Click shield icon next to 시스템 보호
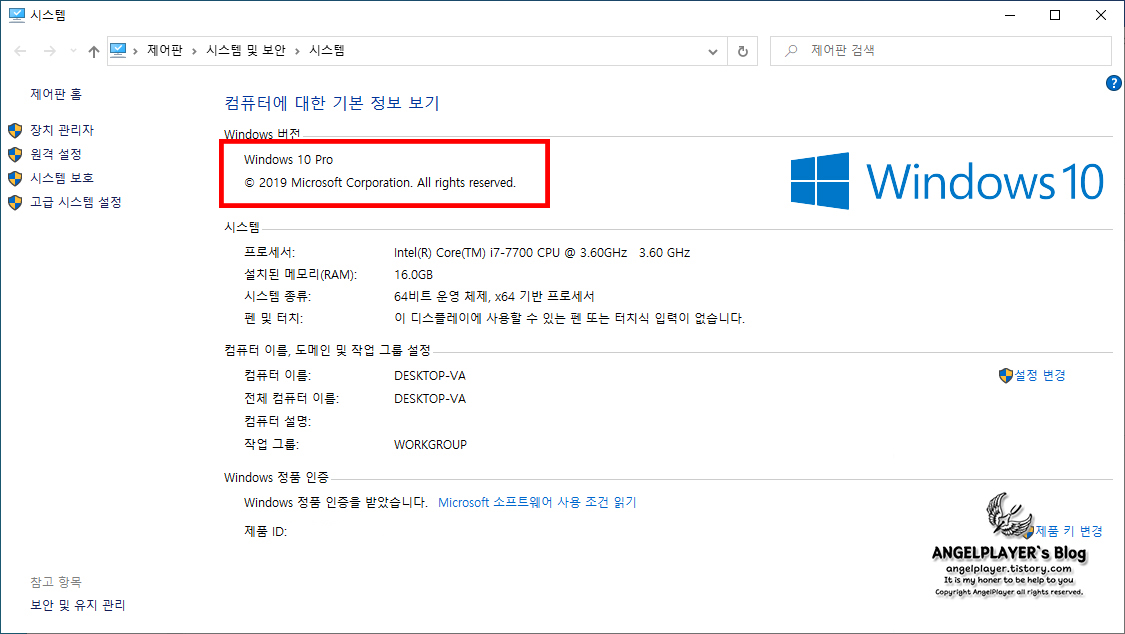Image resolution: width=1125 pixels, height=634 pixels. tap(15, 178)
